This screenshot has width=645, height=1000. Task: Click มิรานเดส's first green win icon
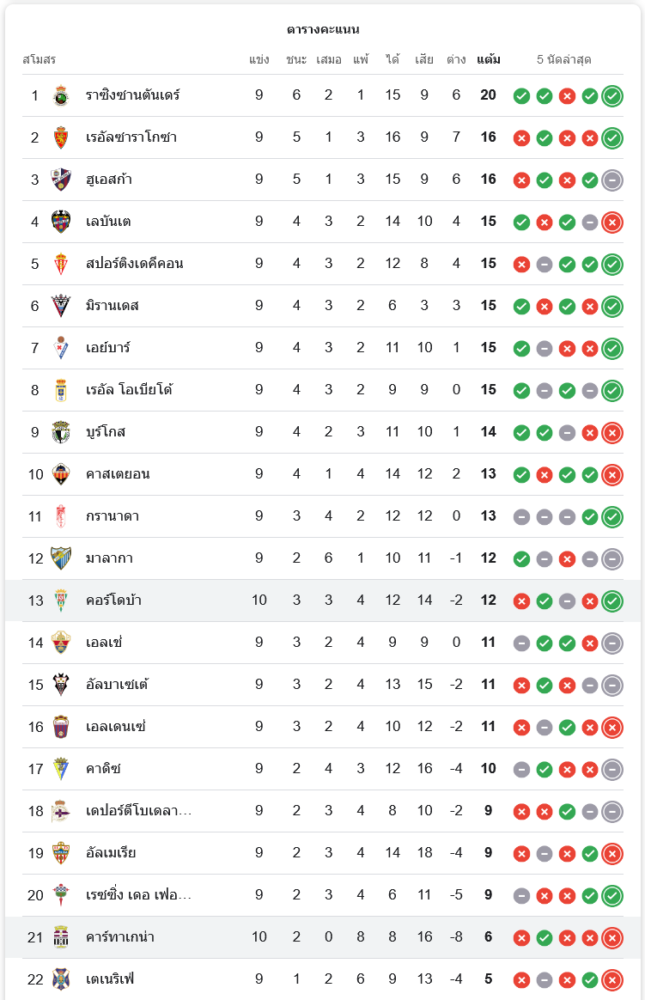tap(521, 306)
